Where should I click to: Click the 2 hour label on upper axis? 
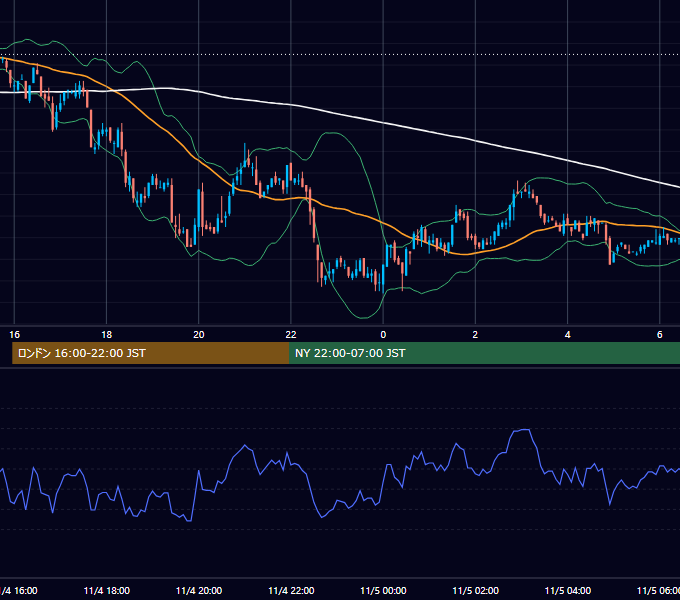(475, 335)
